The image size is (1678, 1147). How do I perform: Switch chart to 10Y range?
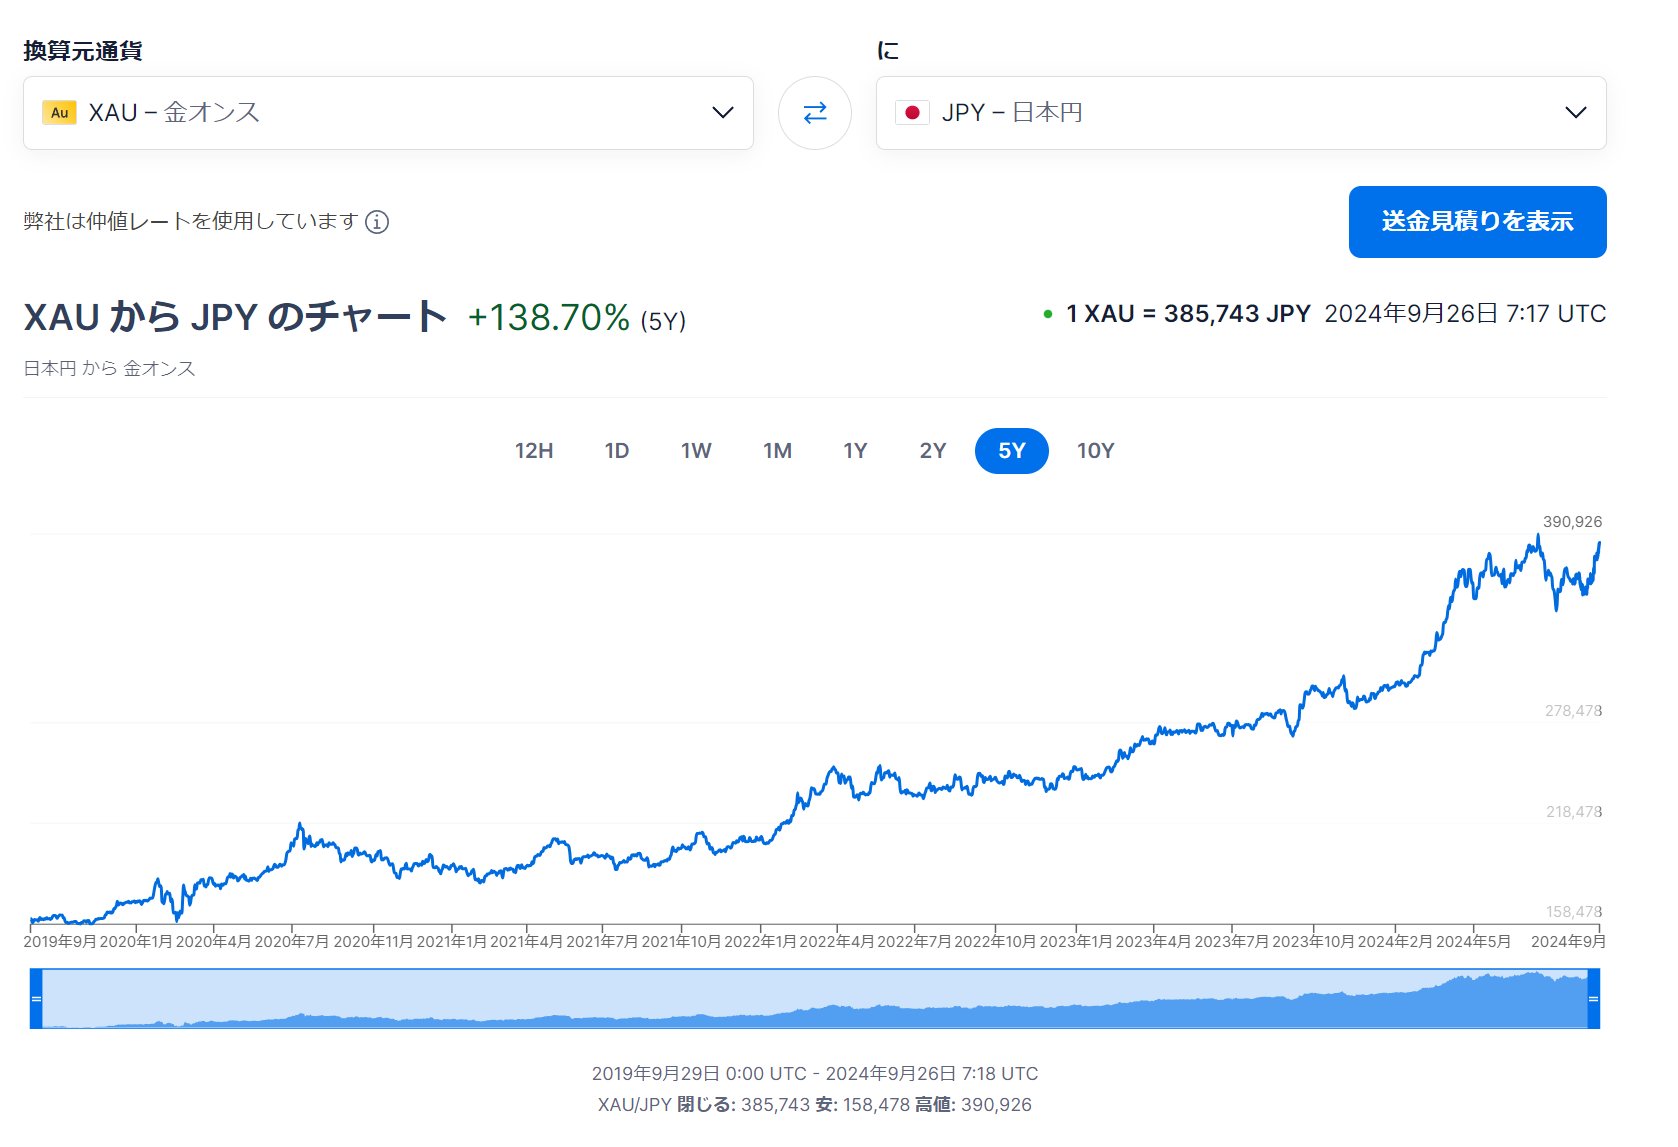click(x=1095, y=451)
